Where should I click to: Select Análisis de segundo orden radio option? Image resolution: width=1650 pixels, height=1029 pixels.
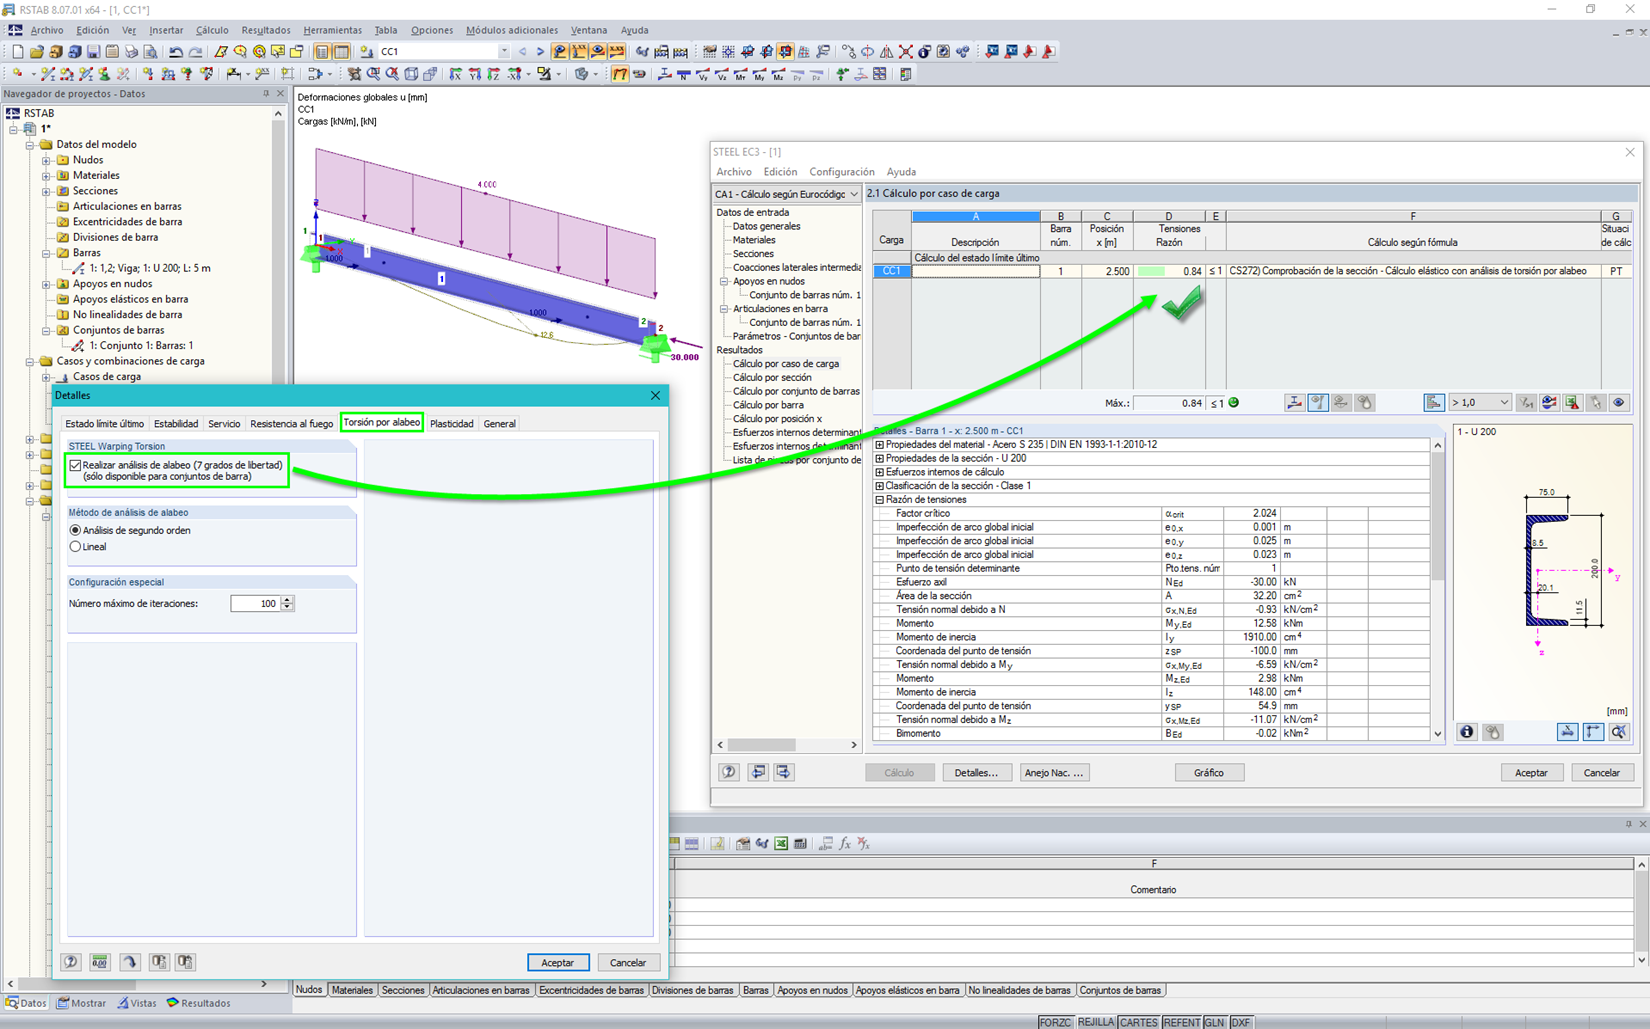(x=76, y=530)
